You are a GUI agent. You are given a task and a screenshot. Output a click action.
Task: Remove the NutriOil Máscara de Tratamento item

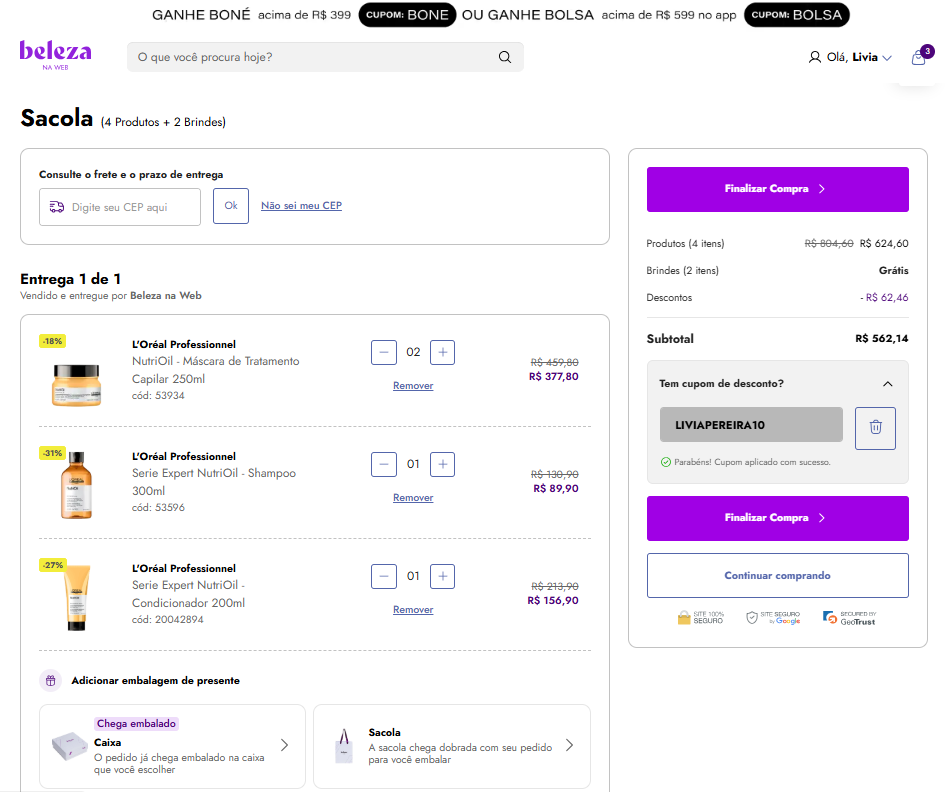[x=413, y=386]
